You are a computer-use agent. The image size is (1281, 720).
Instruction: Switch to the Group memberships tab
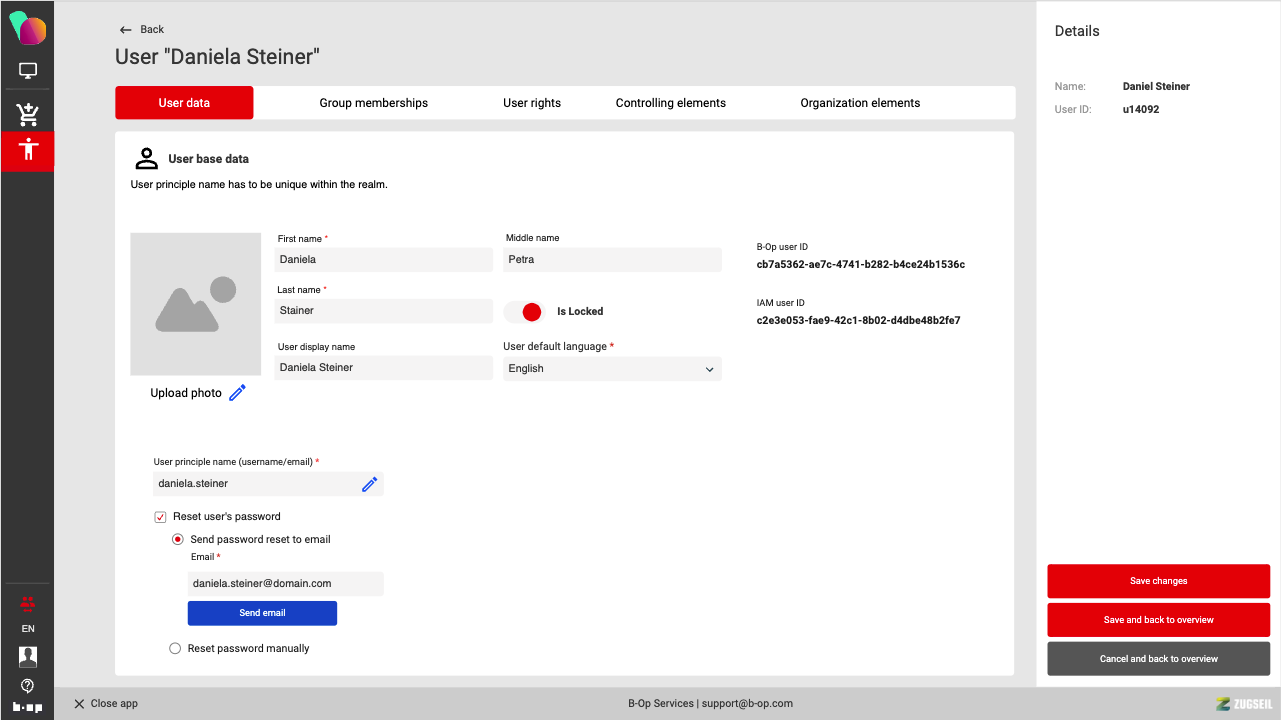(x=373, y=103)
